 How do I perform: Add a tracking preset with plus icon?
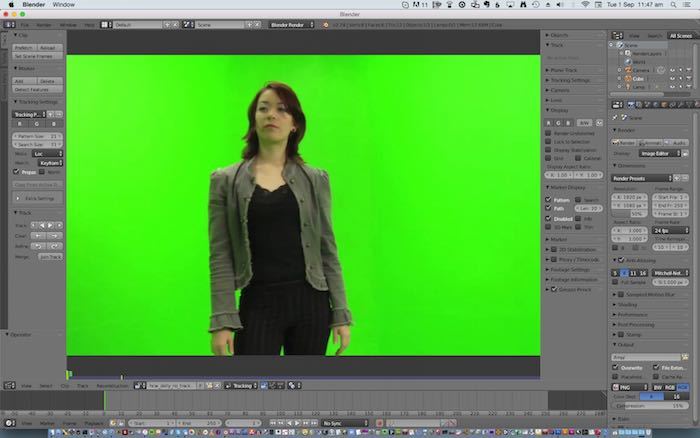(x=51, y=115)
